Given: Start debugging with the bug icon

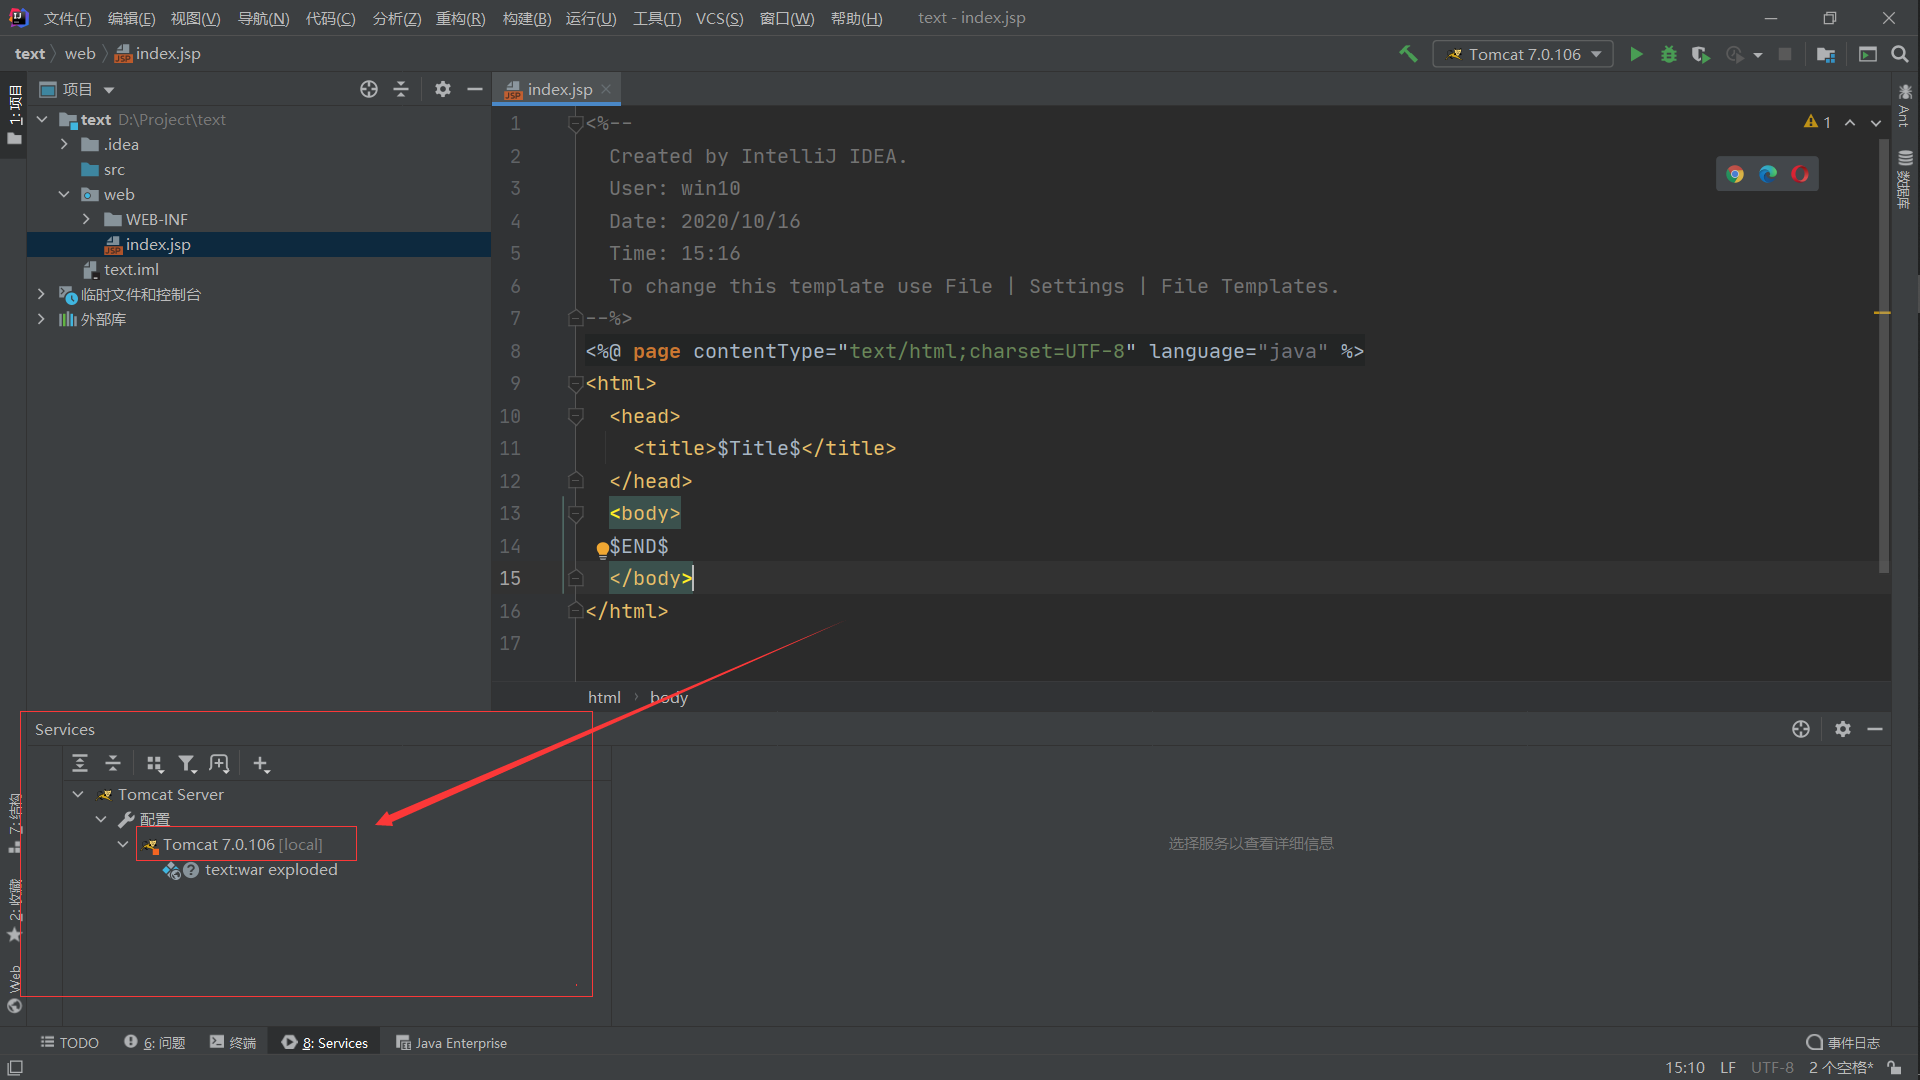Looking at the screenshot, I should pos(1668,54).
